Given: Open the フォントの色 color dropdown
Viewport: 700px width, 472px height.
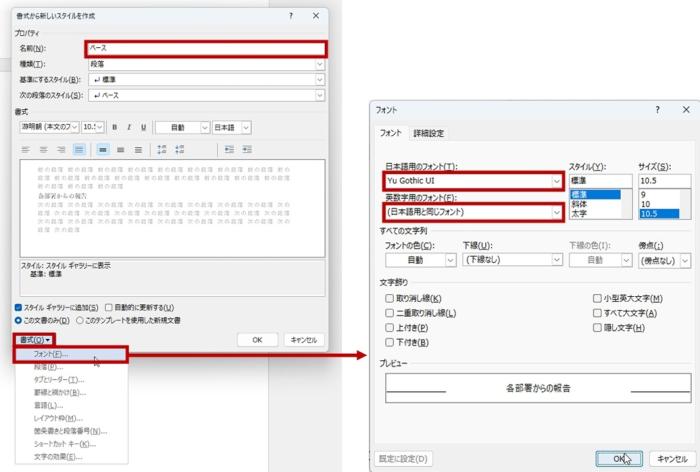Looking at the screenshot, I should tap(450, 260).
